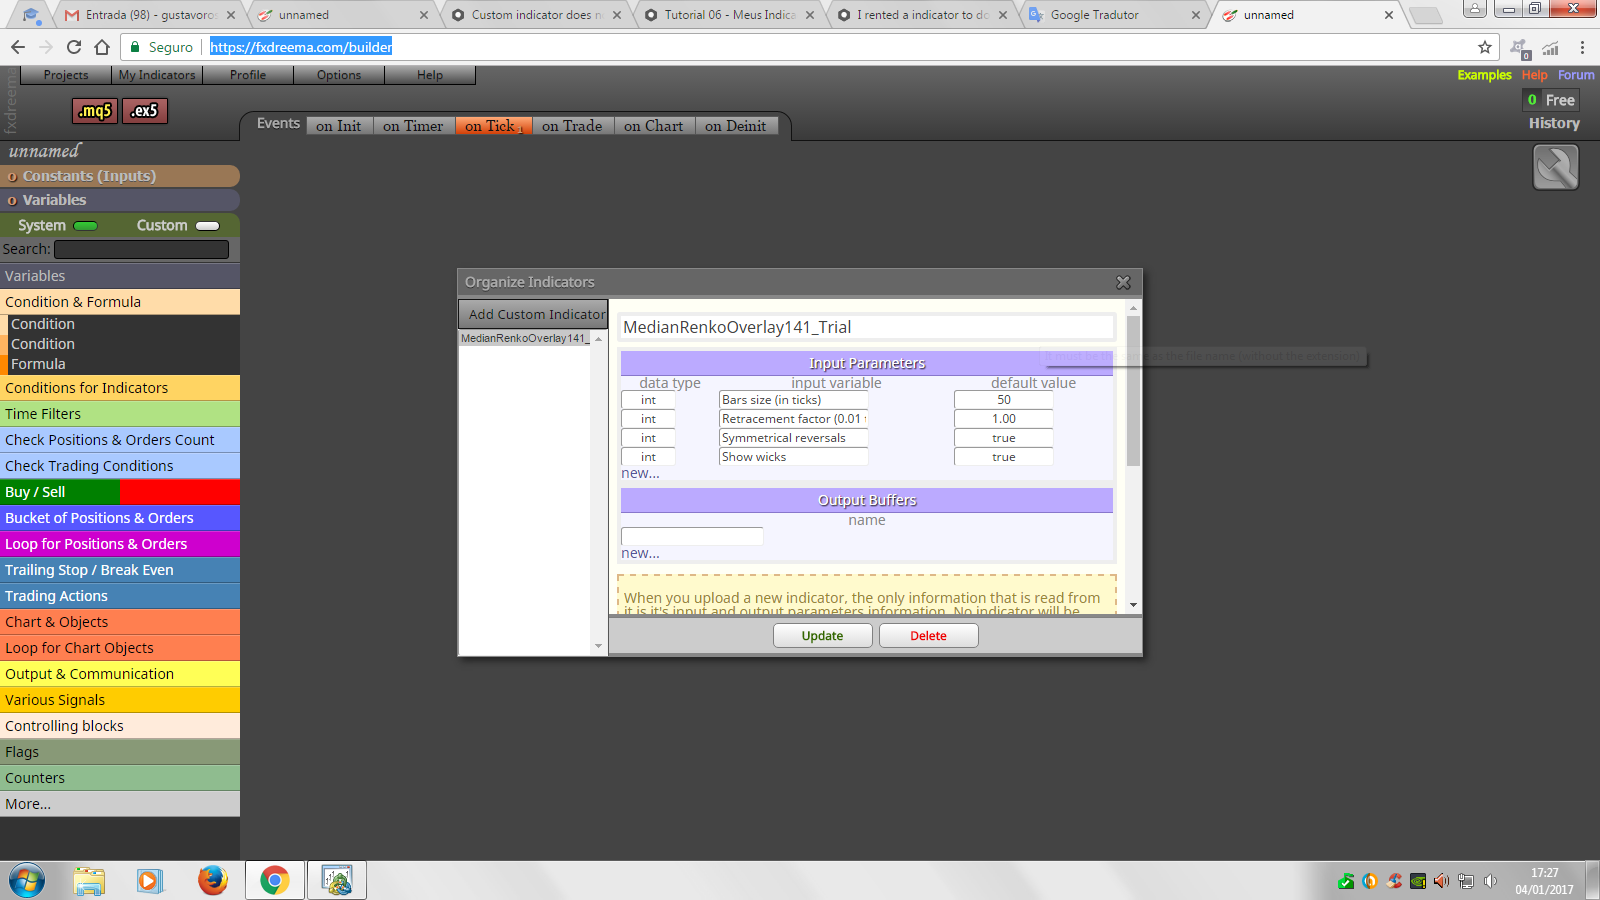The width and height of the screenshot is (1600, 900).
Task: Edit Bars size default value 50
Action: click(x=1004, y=400)
